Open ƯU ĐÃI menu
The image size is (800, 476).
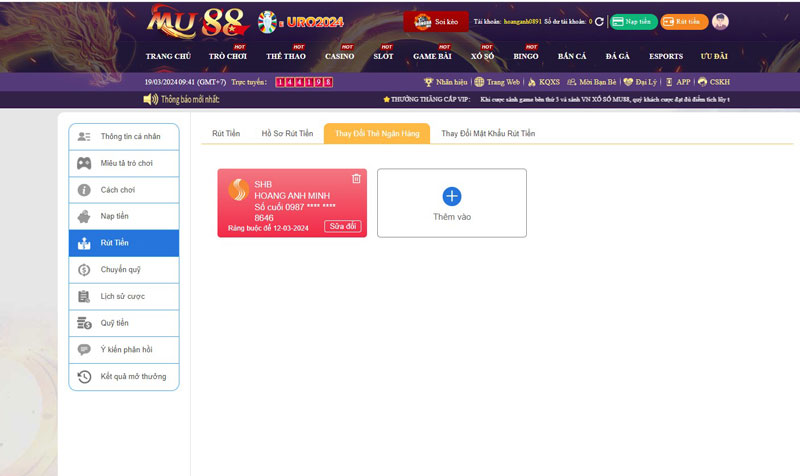coord(714,56)
